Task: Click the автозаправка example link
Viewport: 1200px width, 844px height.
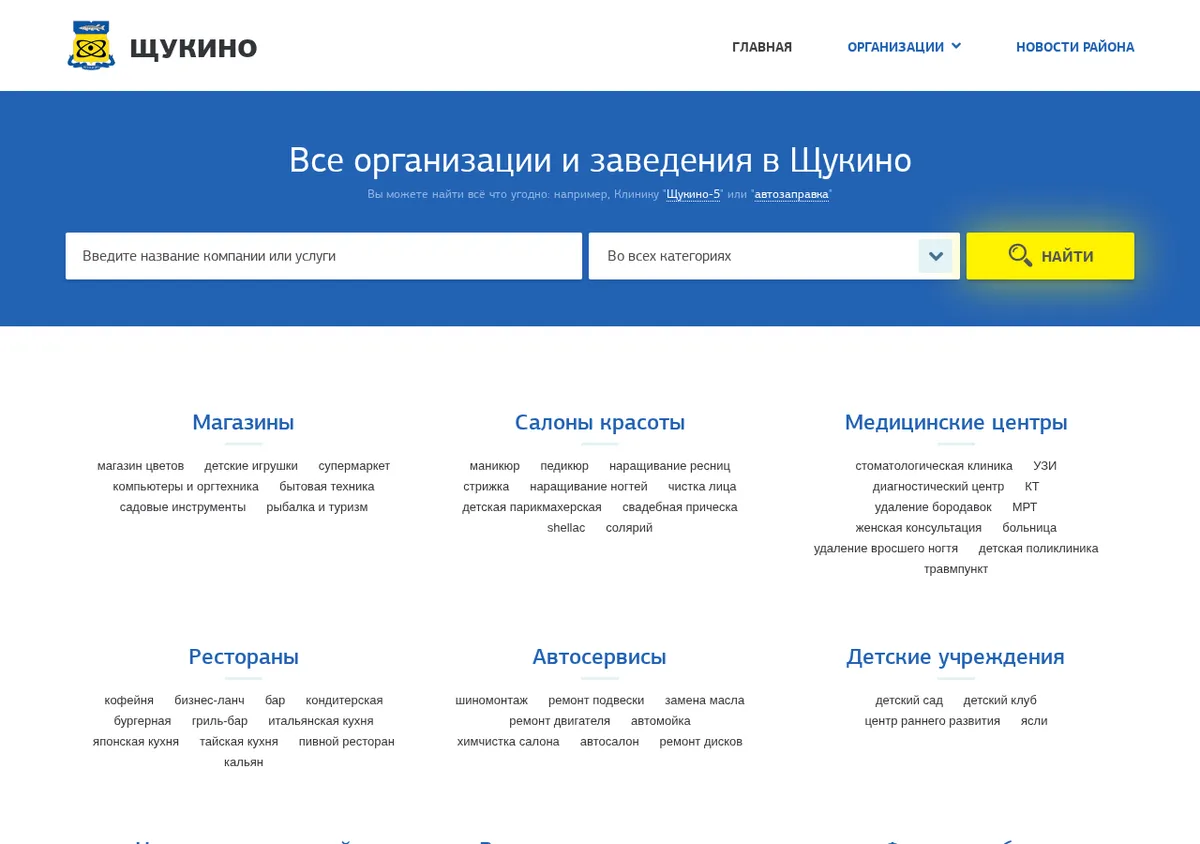Action: [791, 194]
